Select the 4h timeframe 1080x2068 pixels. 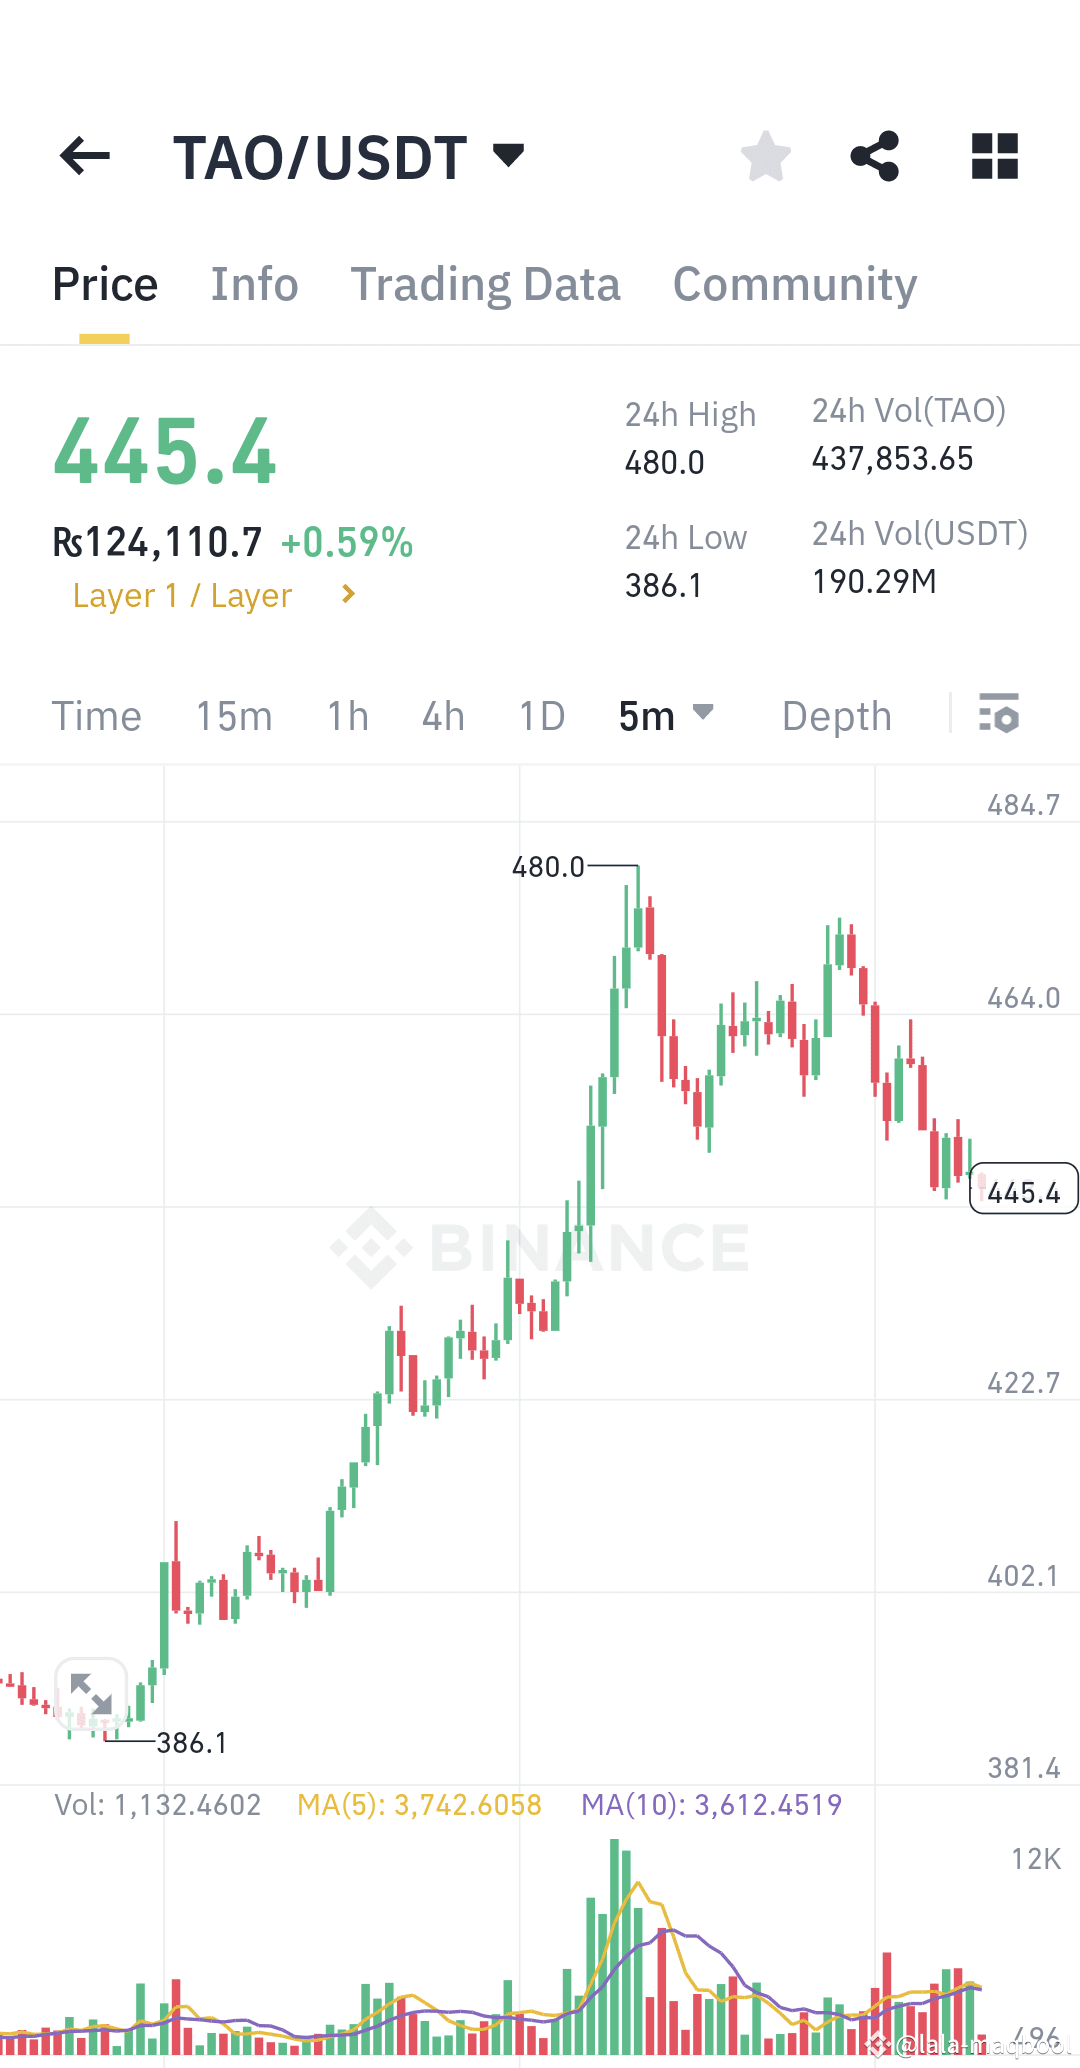[x=442, y=715]
